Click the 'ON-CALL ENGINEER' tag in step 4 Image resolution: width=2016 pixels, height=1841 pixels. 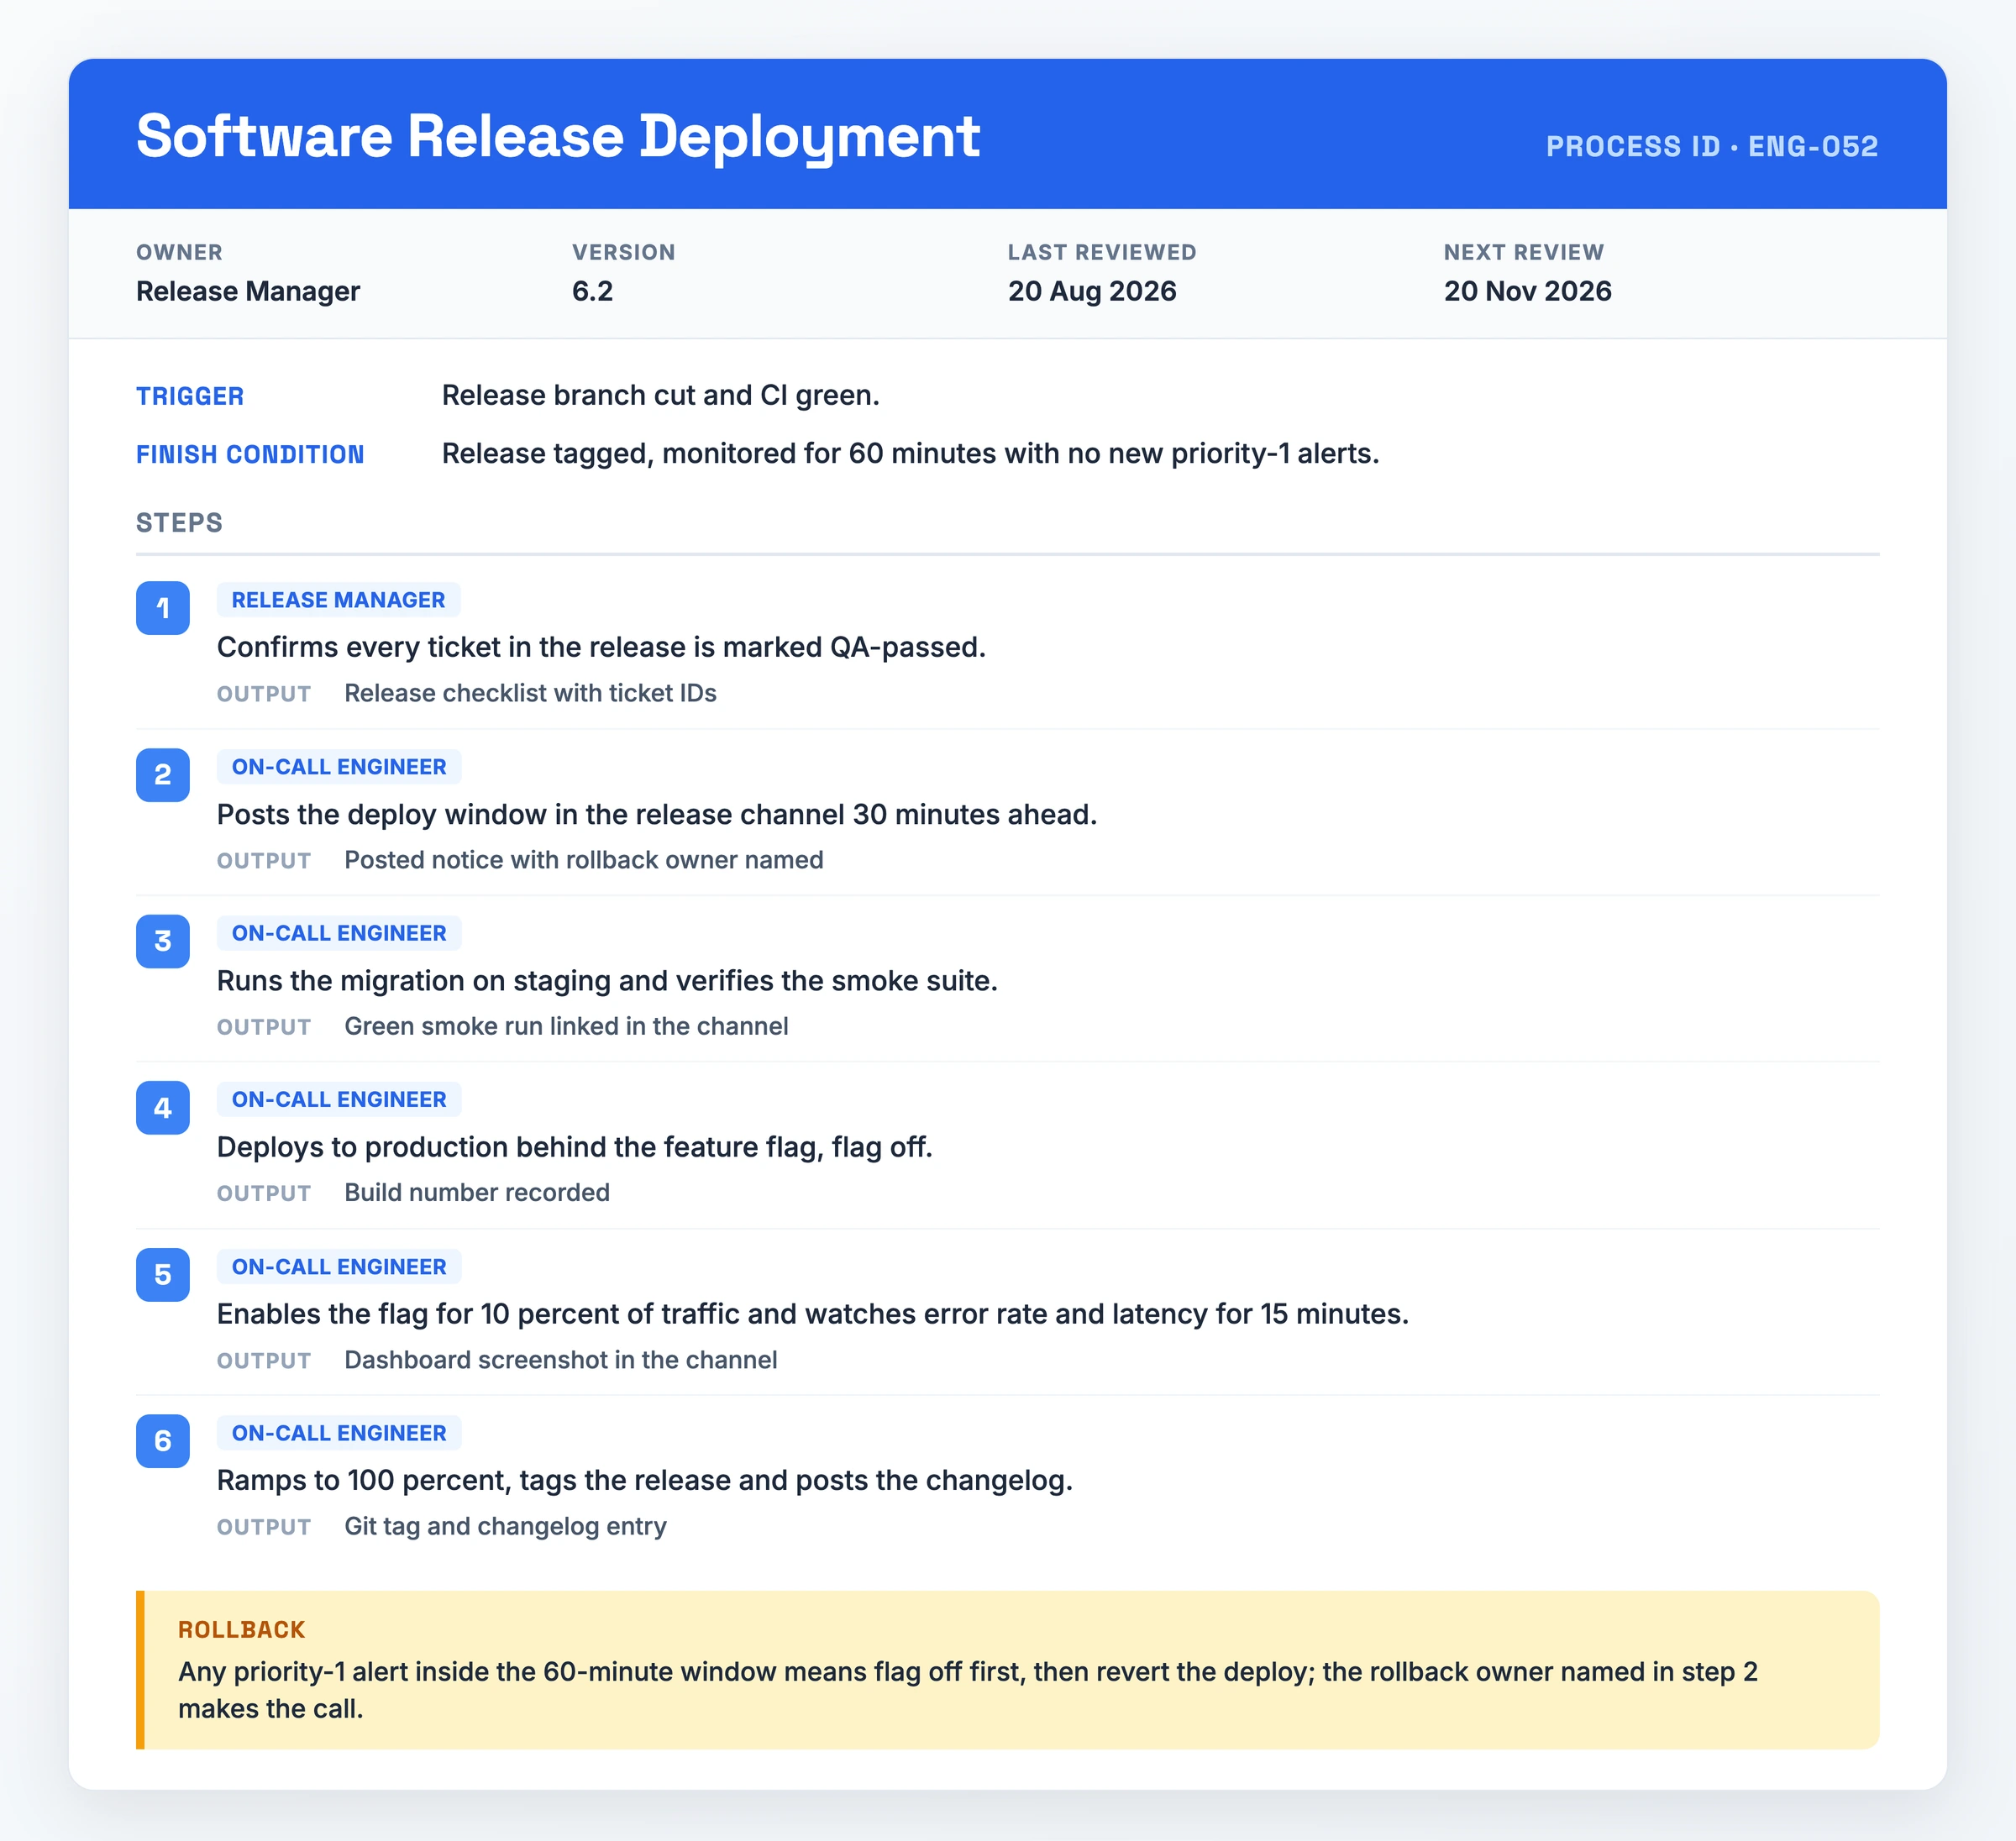[339, 1099]
